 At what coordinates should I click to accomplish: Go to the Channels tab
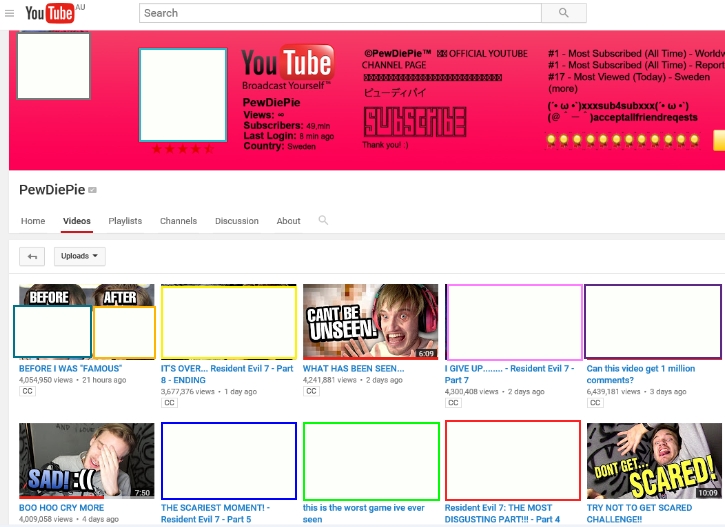pos(178,221)
